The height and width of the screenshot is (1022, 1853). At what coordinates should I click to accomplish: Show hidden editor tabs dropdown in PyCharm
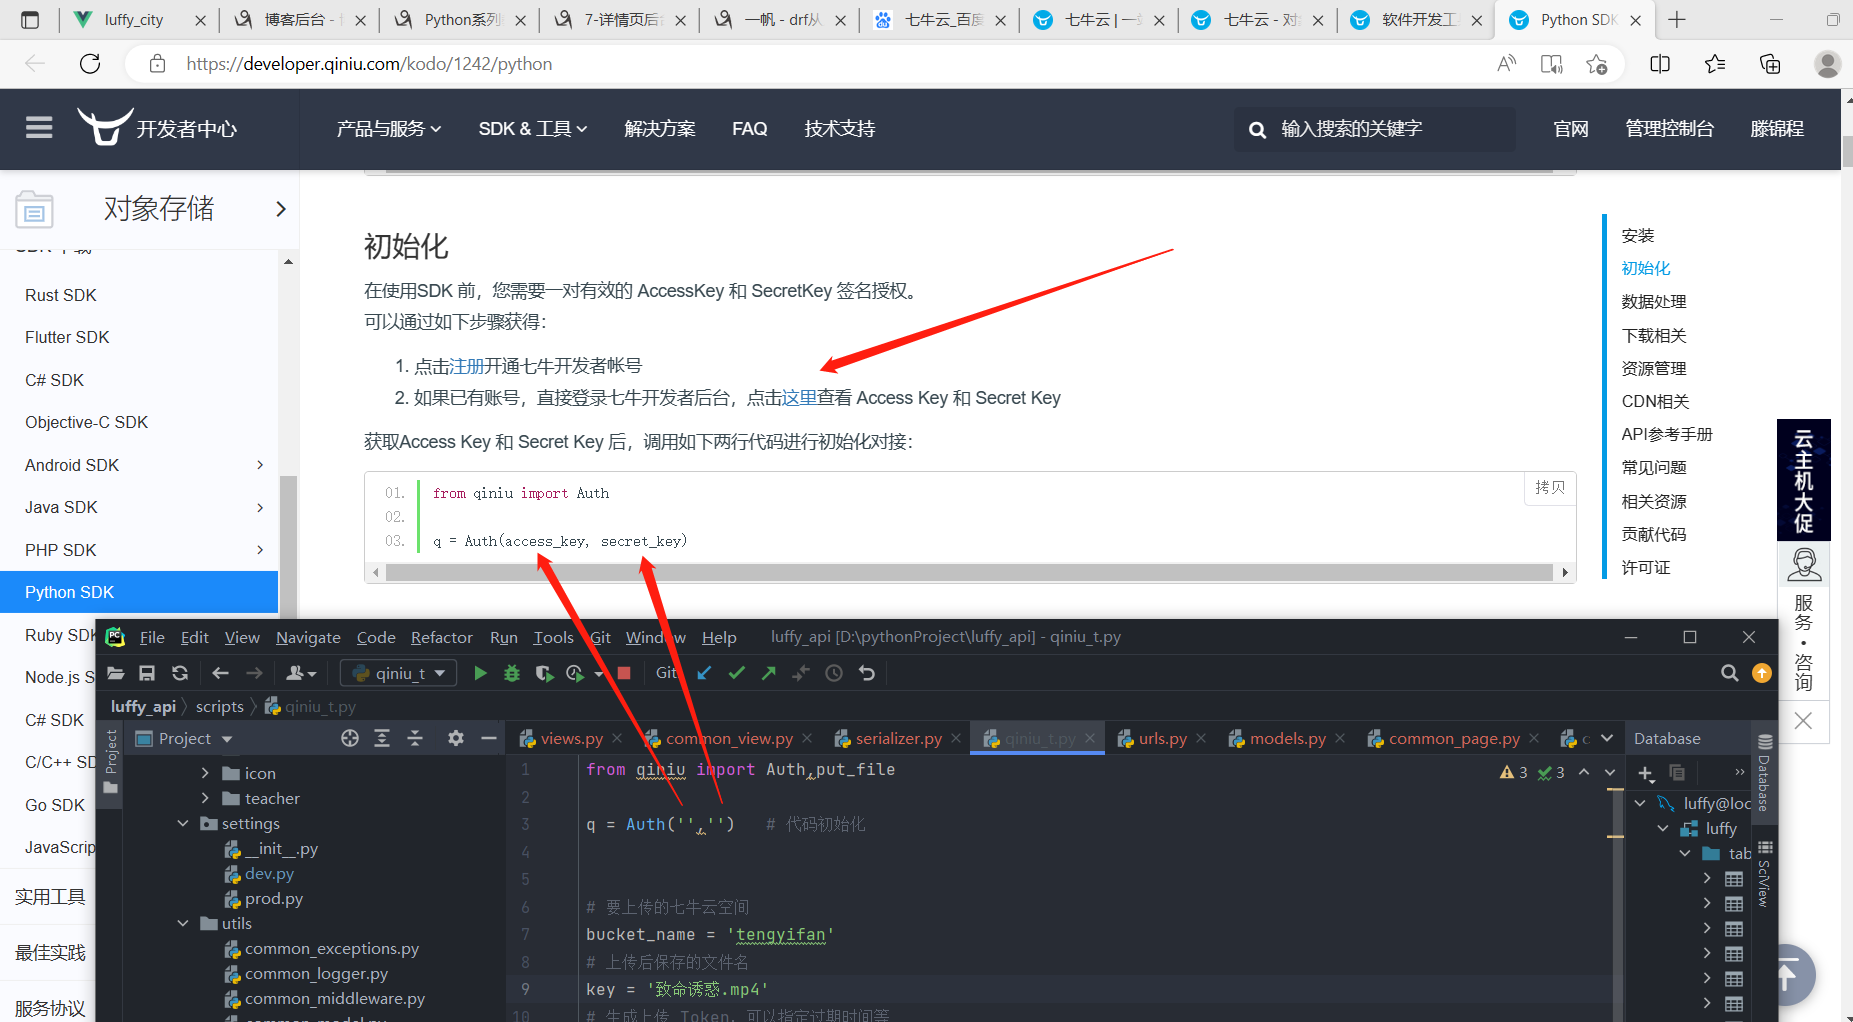tap(1607, 738)
